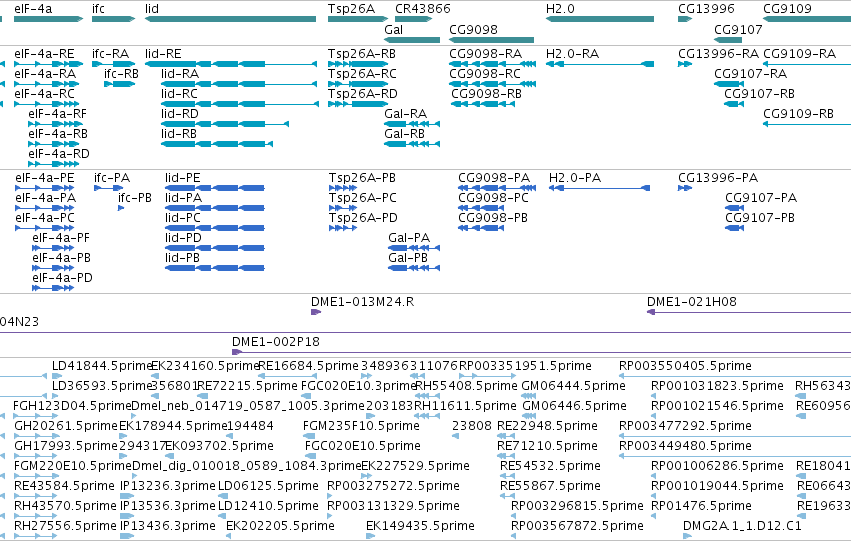Image resolution: width=851 pixels, height=541 pixels.
Task: Click protein eIF-4a-PD
Action: pyautogui.click(x=53, y=288)
